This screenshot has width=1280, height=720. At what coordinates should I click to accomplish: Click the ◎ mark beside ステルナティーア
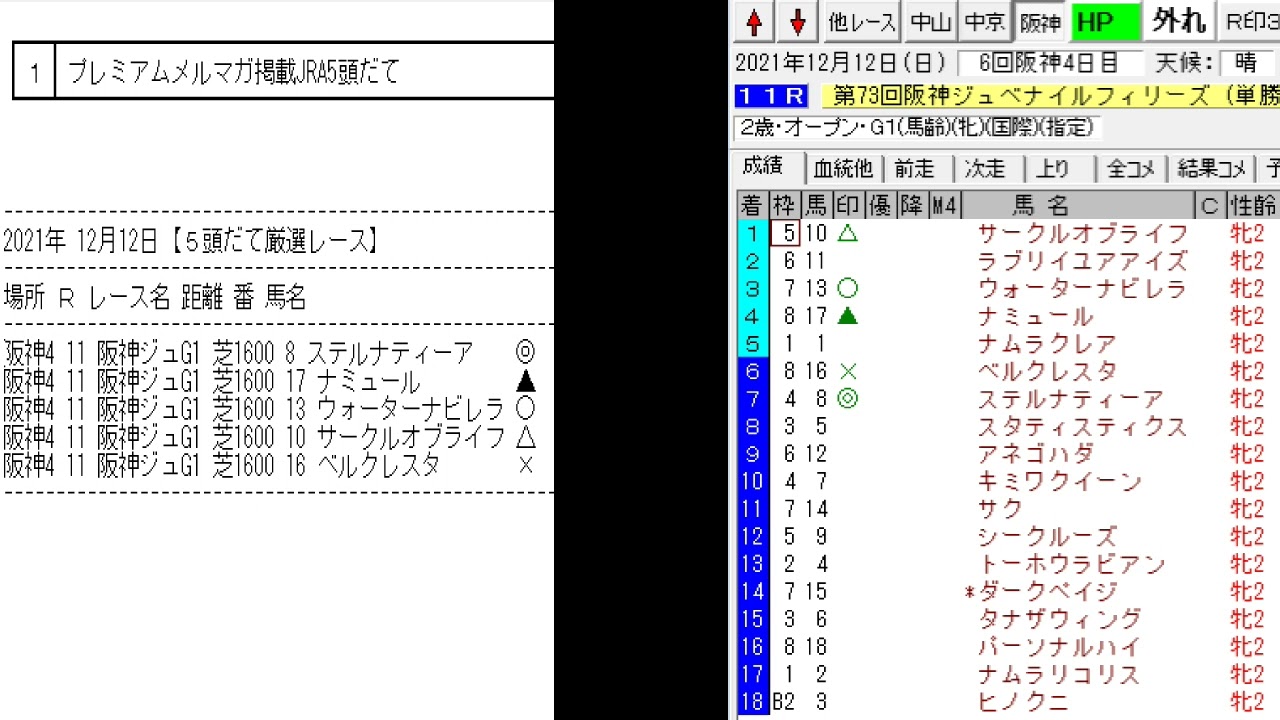point(847,400)
